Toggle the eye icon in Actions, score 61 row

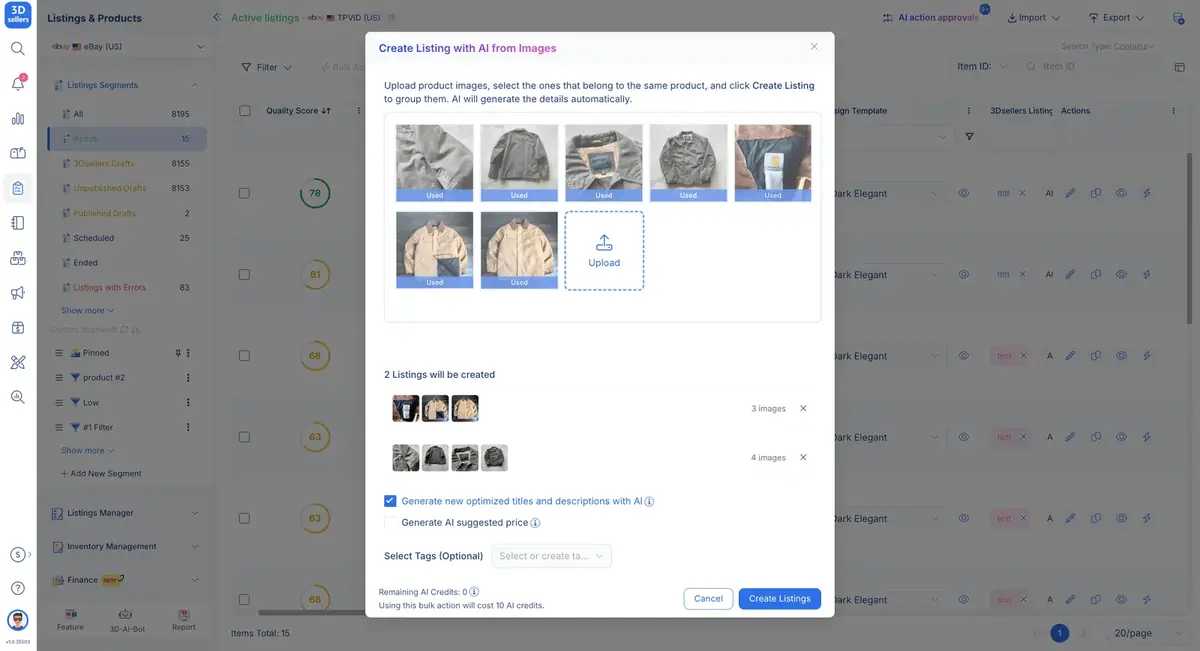[1121, 275]
